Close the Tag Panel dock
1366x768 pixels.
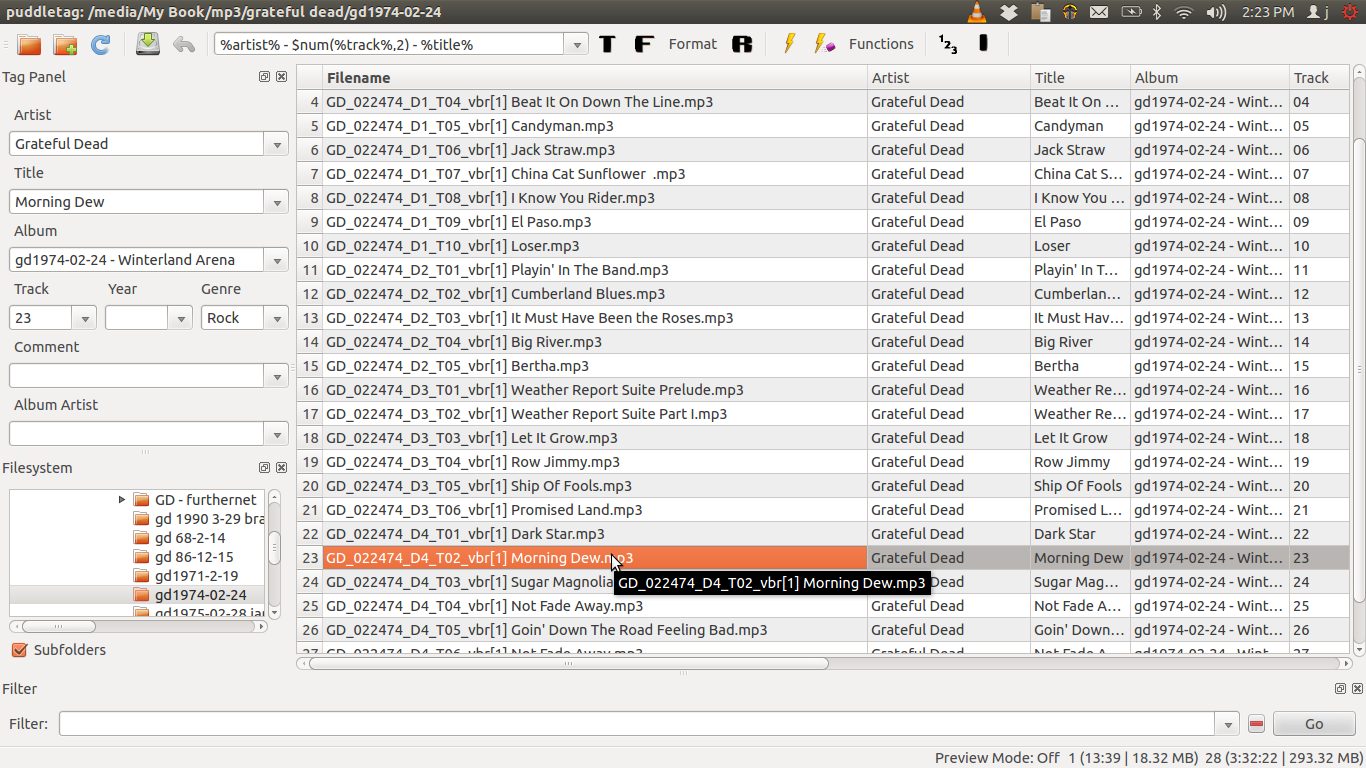pos(281,77)
